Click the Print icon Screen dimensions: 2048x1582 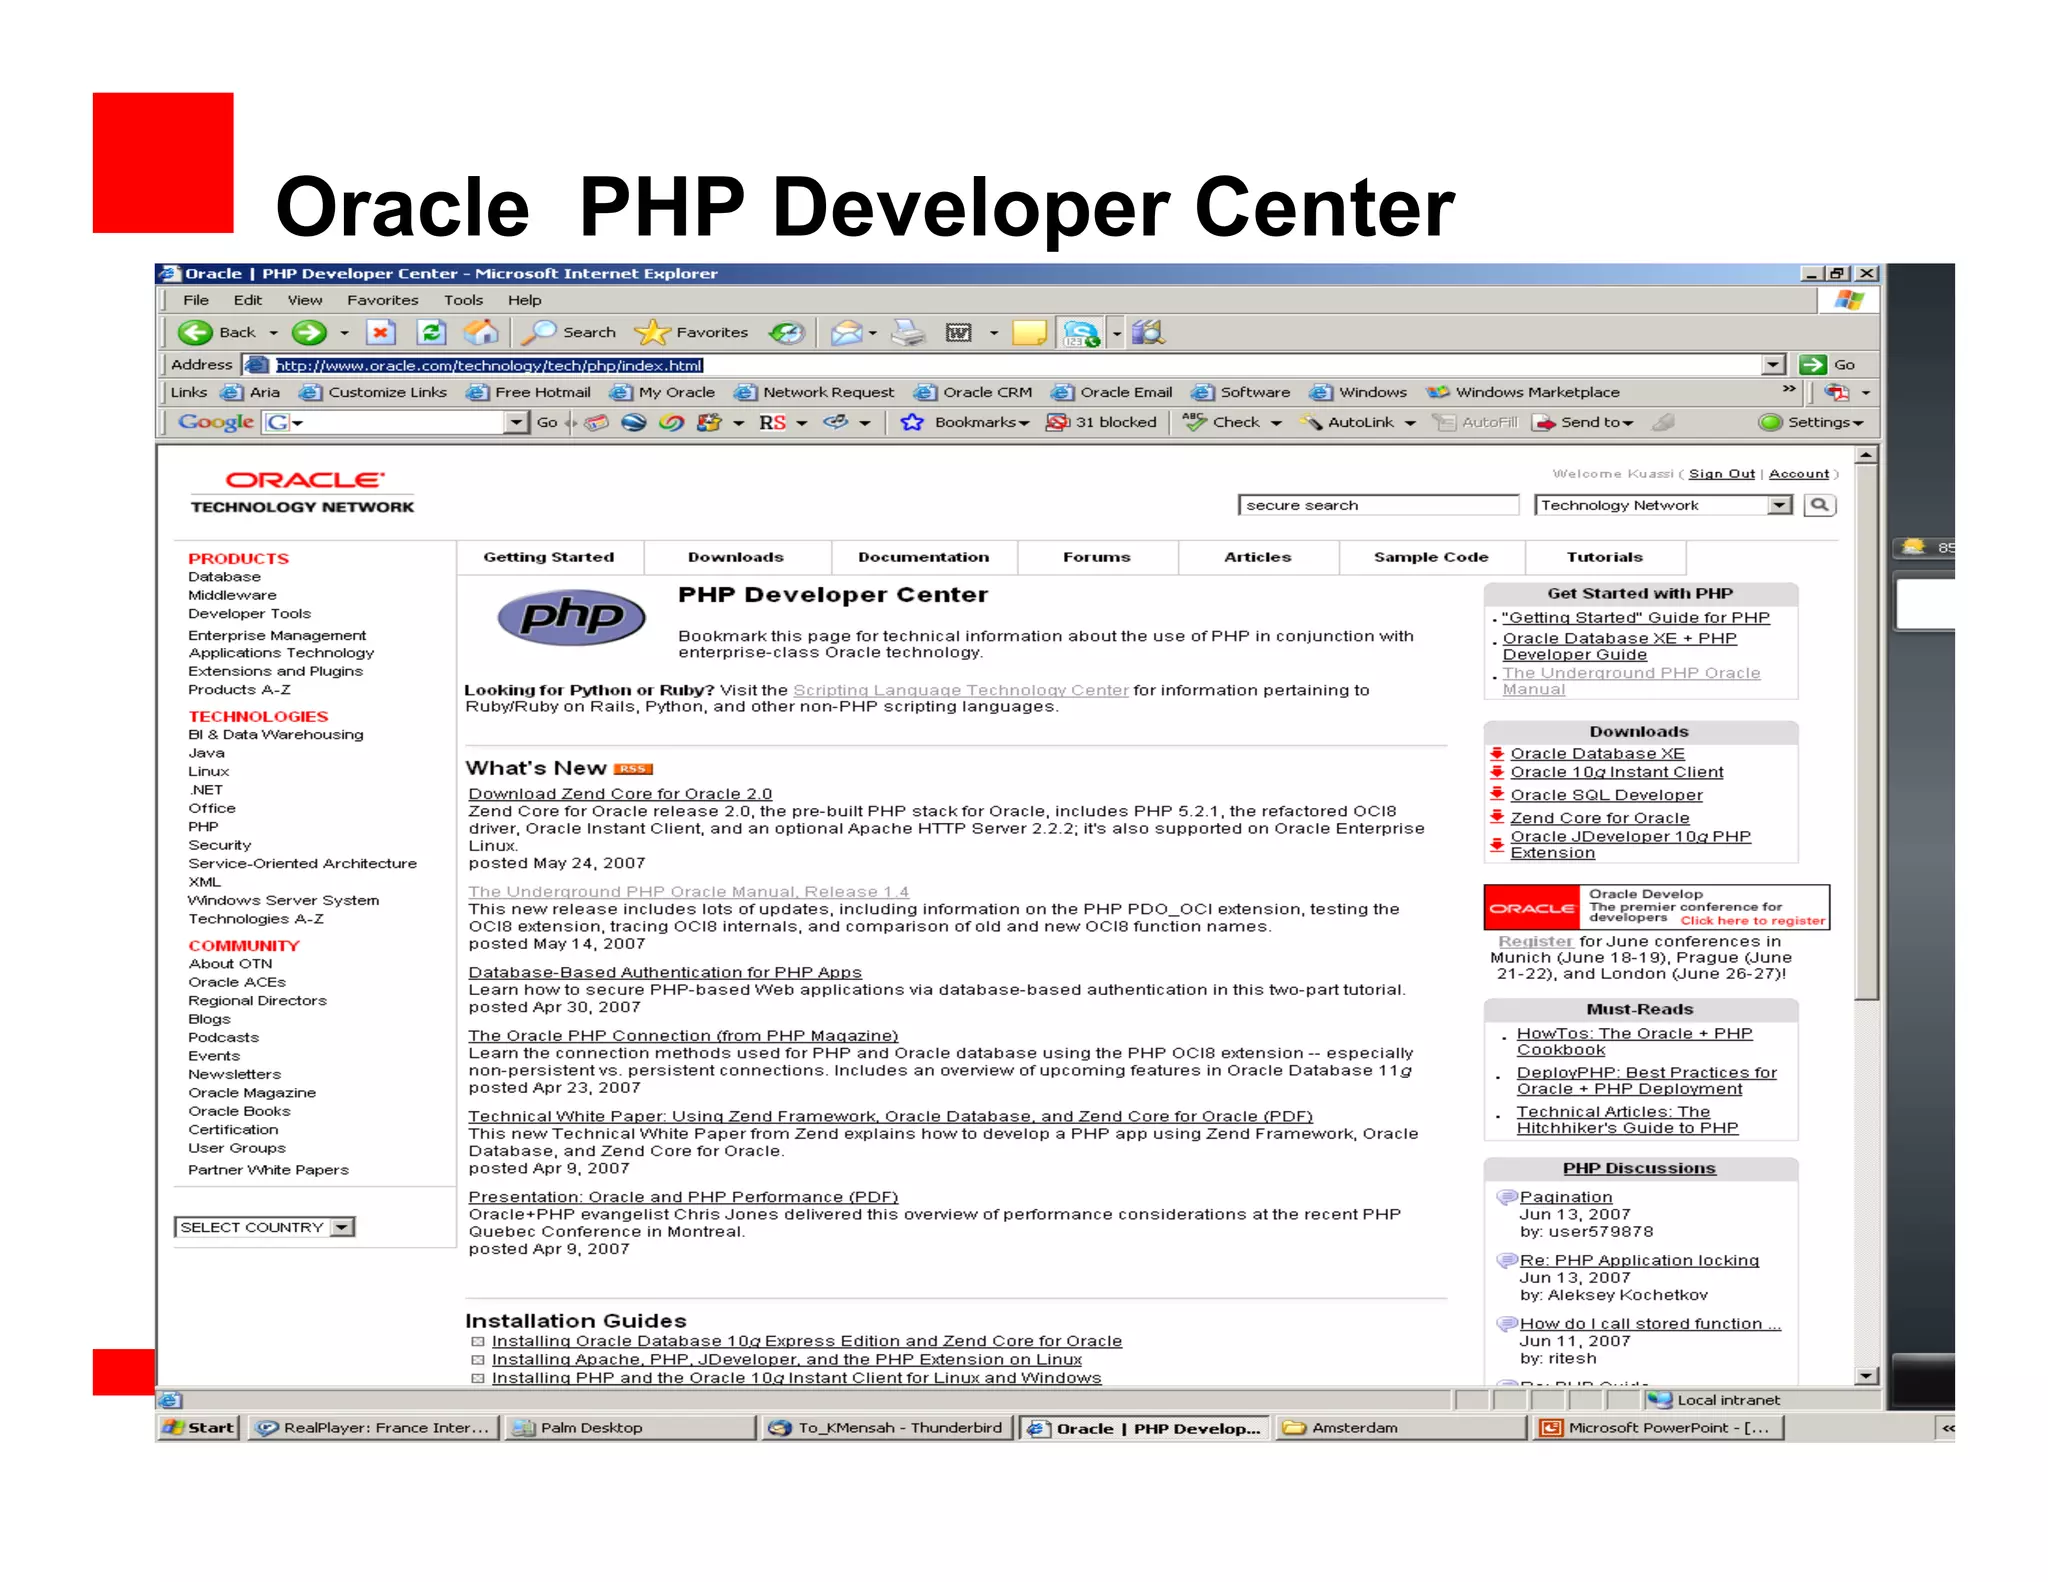click(x=908, y=332)
